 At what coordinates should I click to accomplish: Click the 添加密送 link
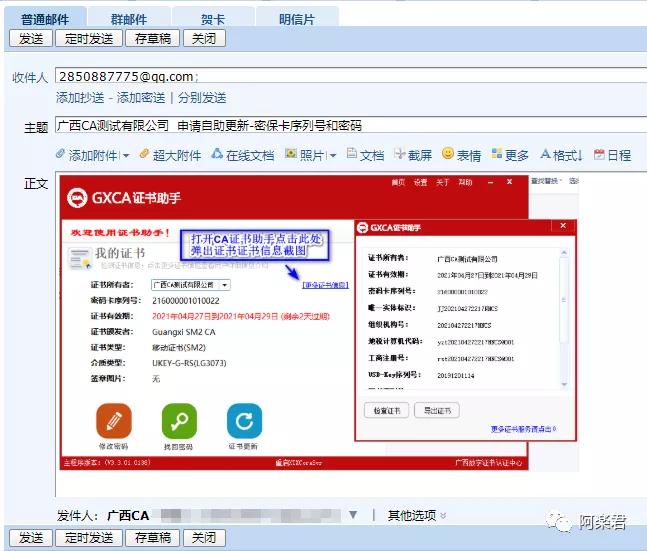(141, 98)
